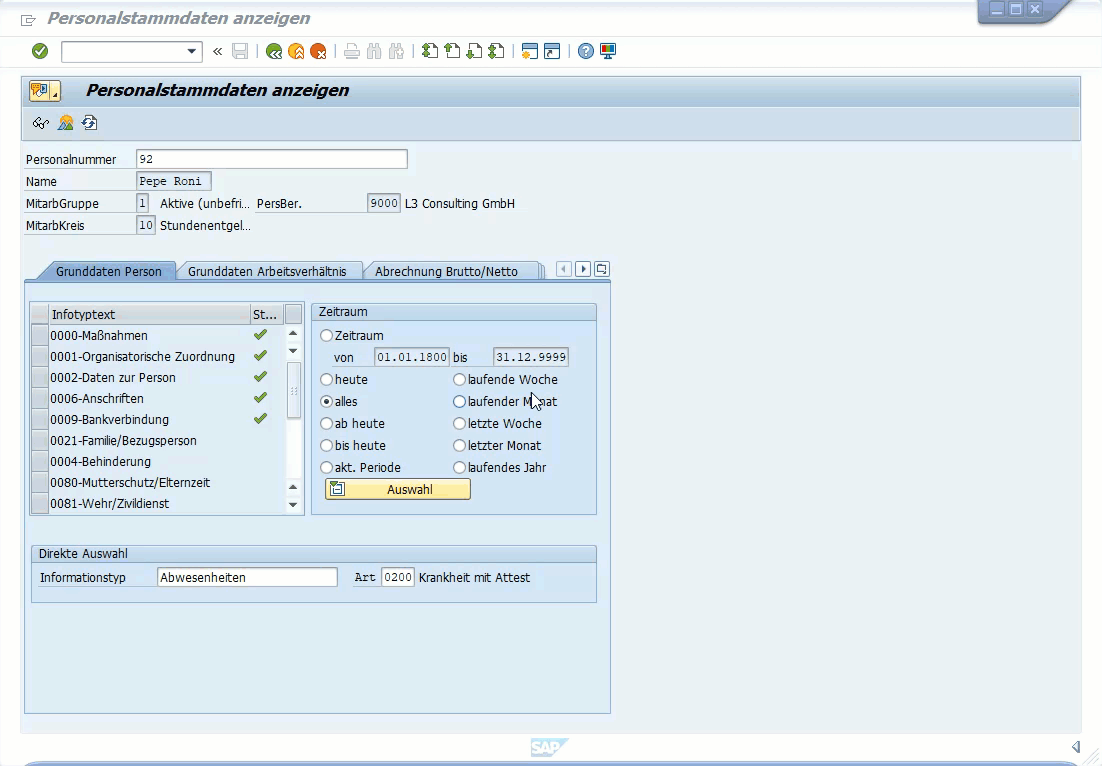Select the alles radio button
This screenshot has width=1102, height=766.
pos(326,401)
